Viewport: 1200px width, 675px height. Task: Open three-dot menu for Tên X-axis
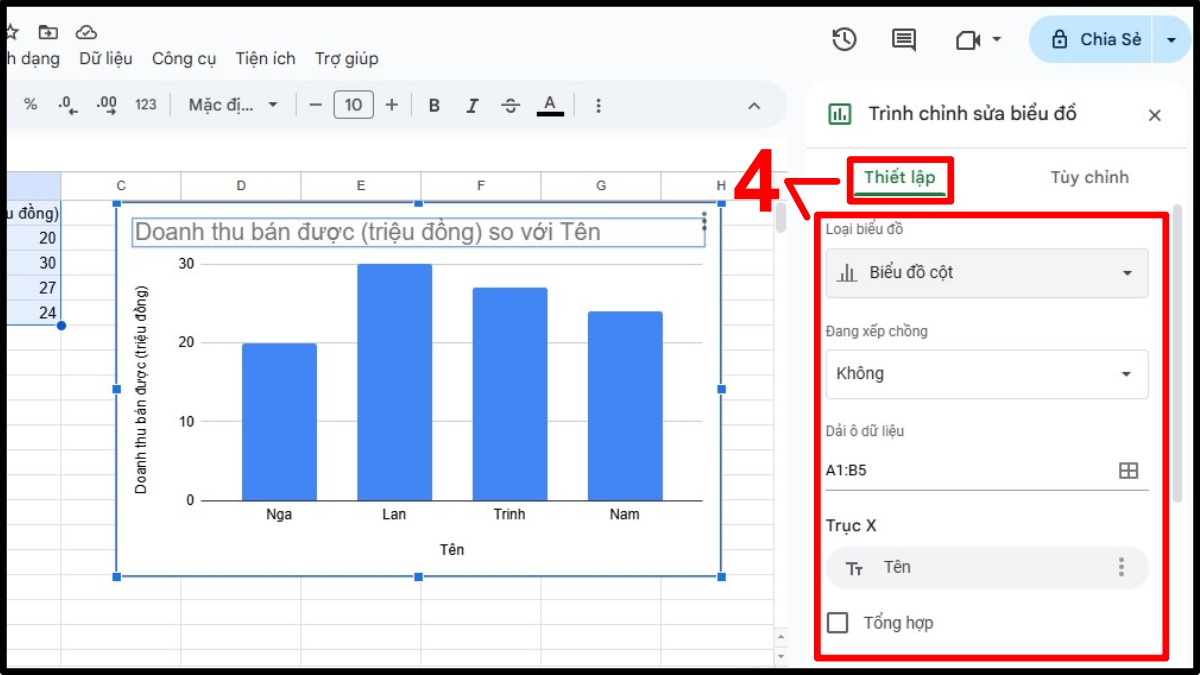[1121, 568]
